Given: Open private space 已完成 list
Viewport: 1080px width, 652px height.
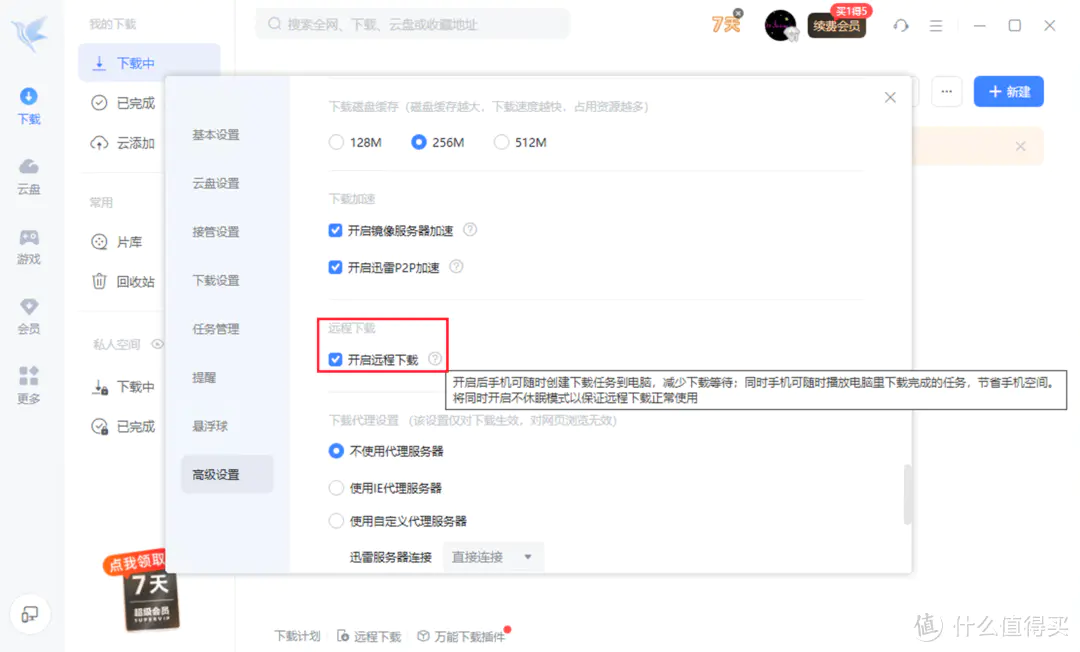Looking at the screenshot, I should tap(124, 427).
